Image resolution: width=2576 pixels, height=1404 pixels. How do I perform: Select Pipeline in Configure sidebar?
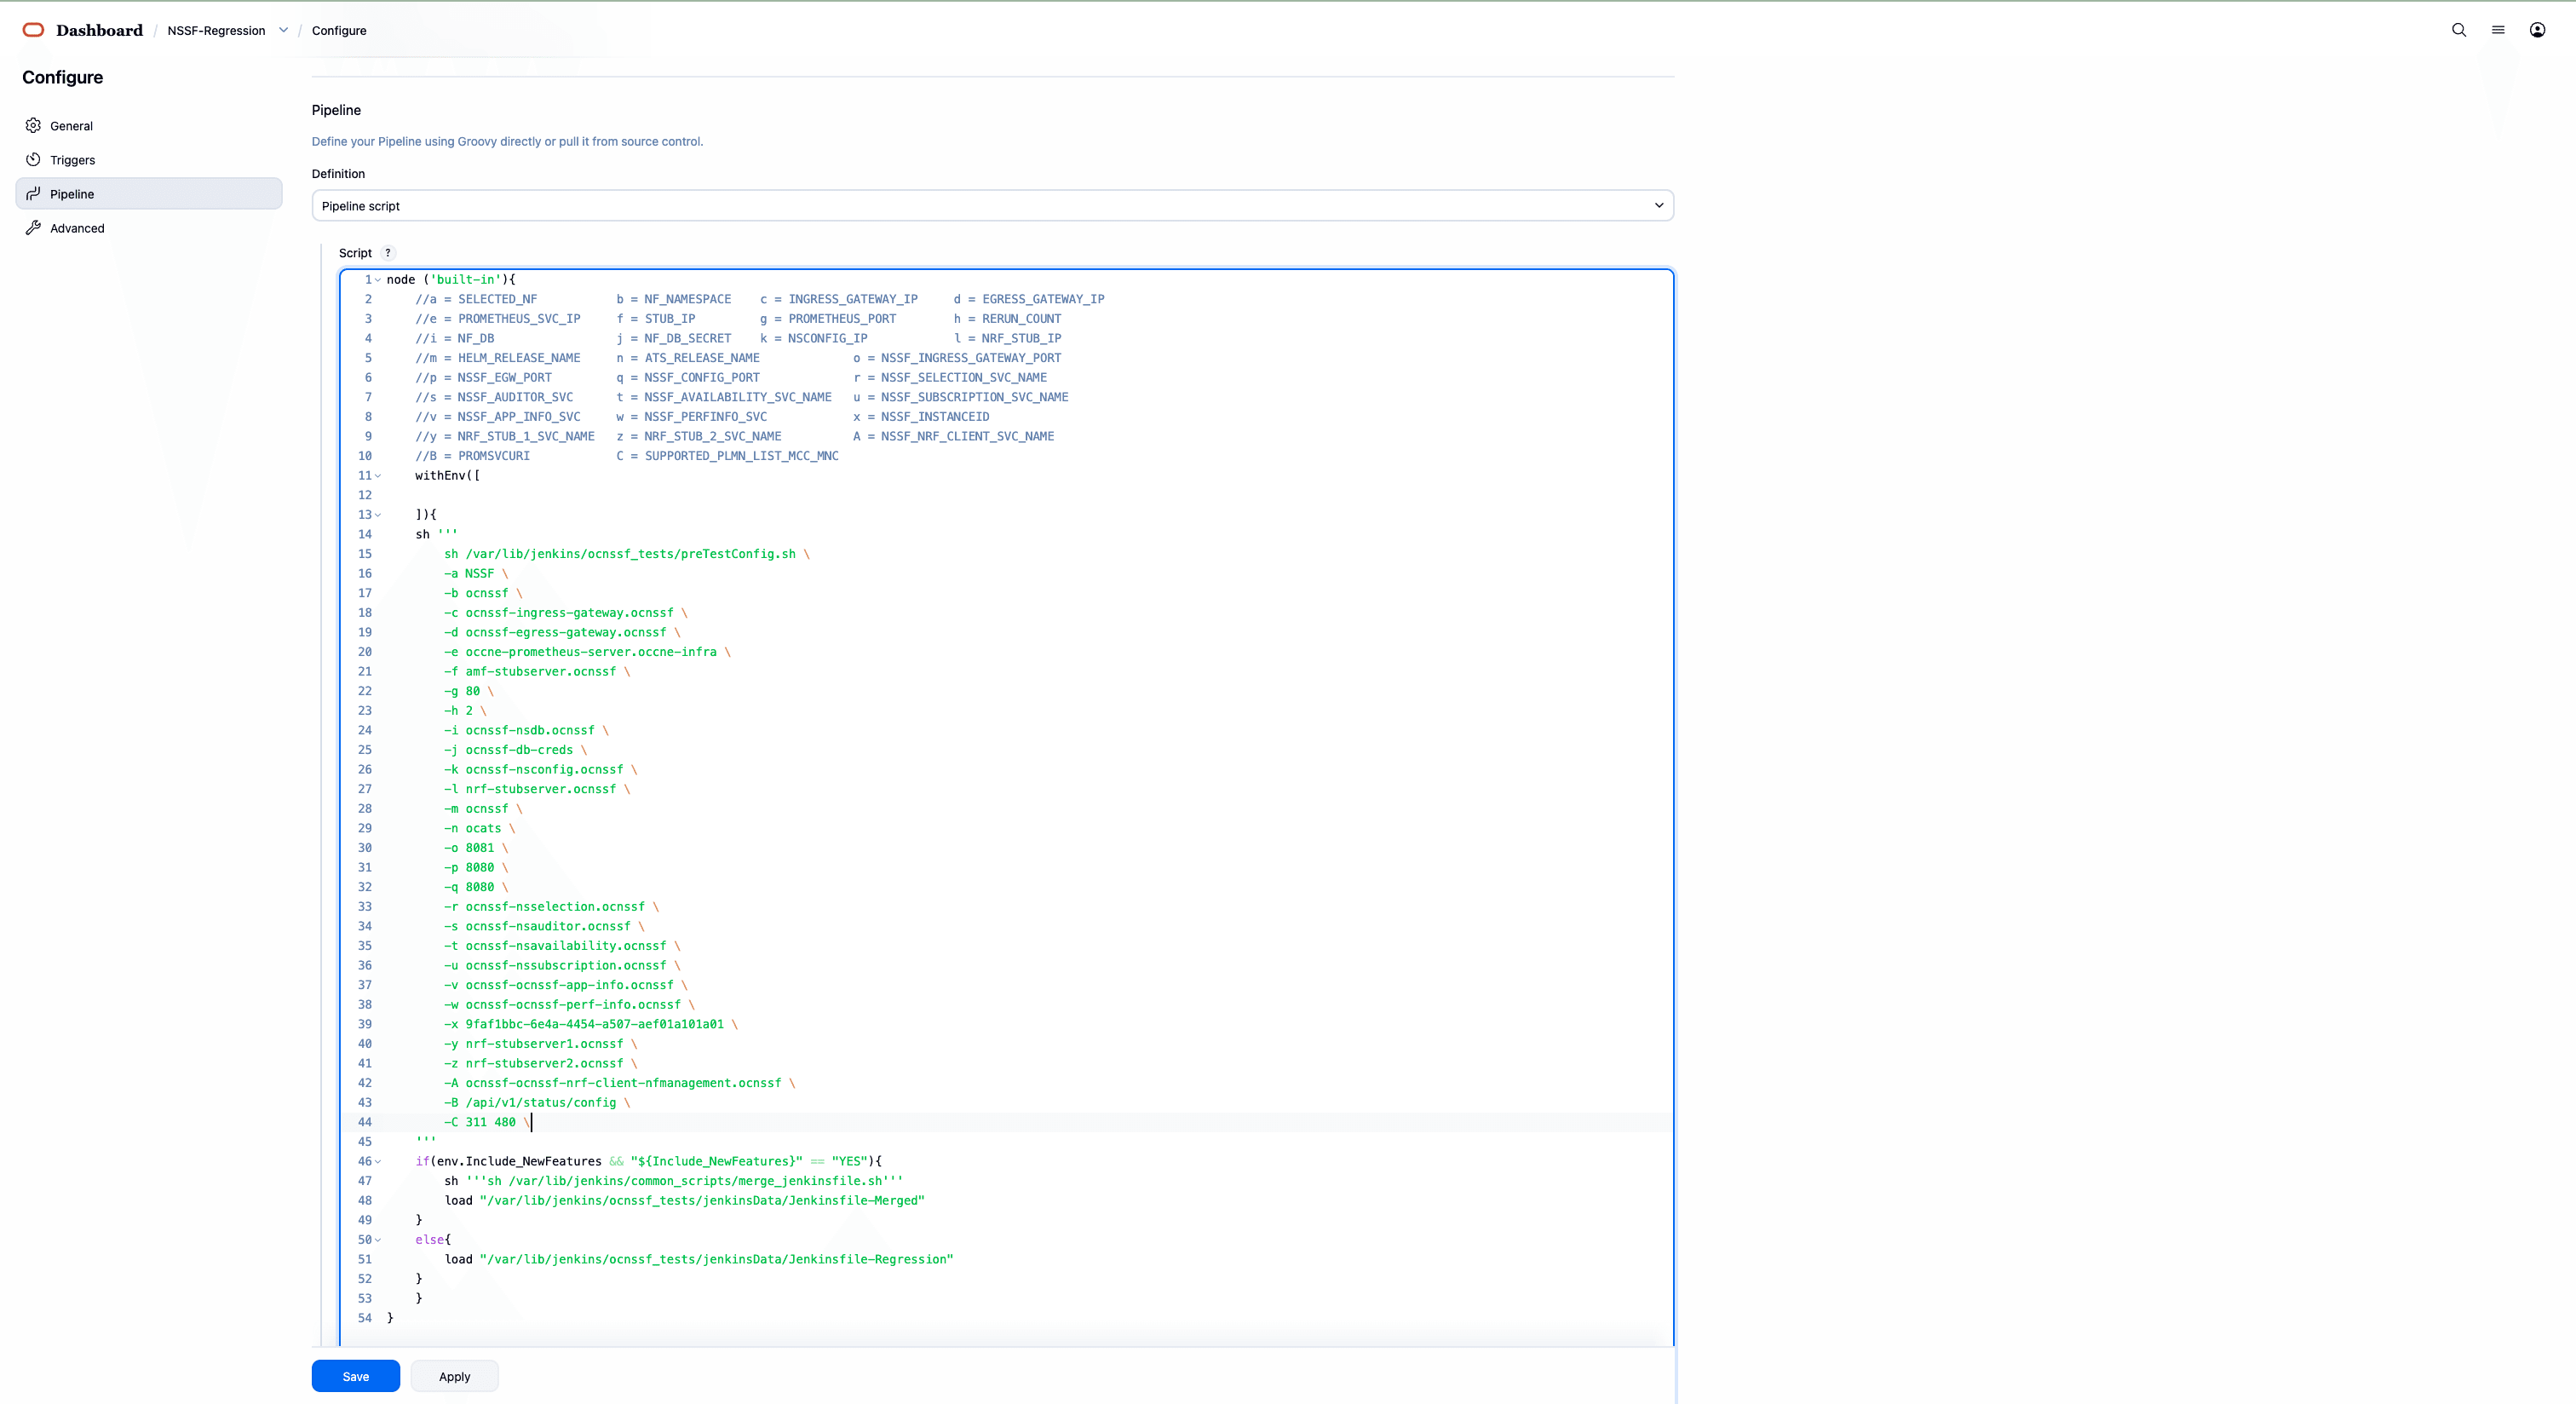149,194
